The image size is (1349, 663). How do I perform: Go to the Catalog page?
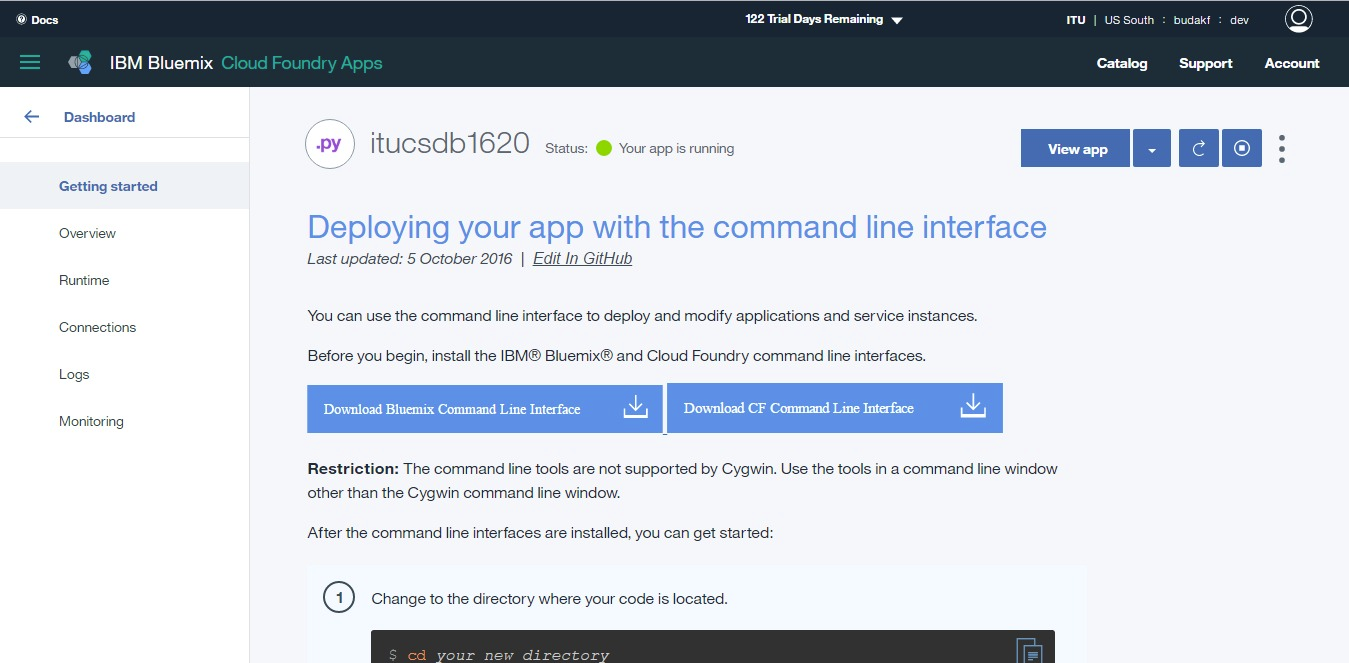(x=1122, y=63)
